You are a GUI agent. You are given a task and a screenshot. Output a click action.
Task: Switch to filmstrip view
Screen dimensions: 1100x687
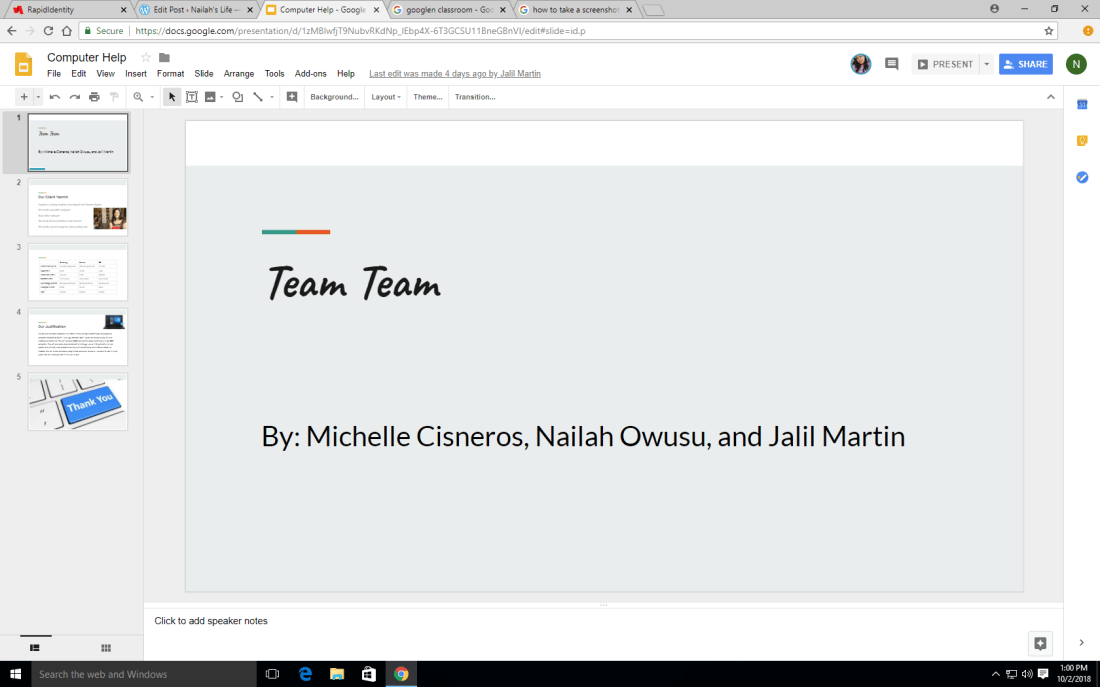35,648
